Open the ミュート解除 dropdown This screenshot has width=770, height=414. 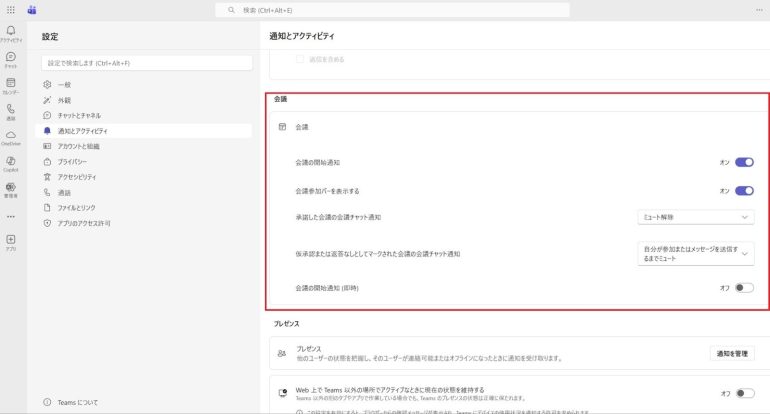(696, 217)
